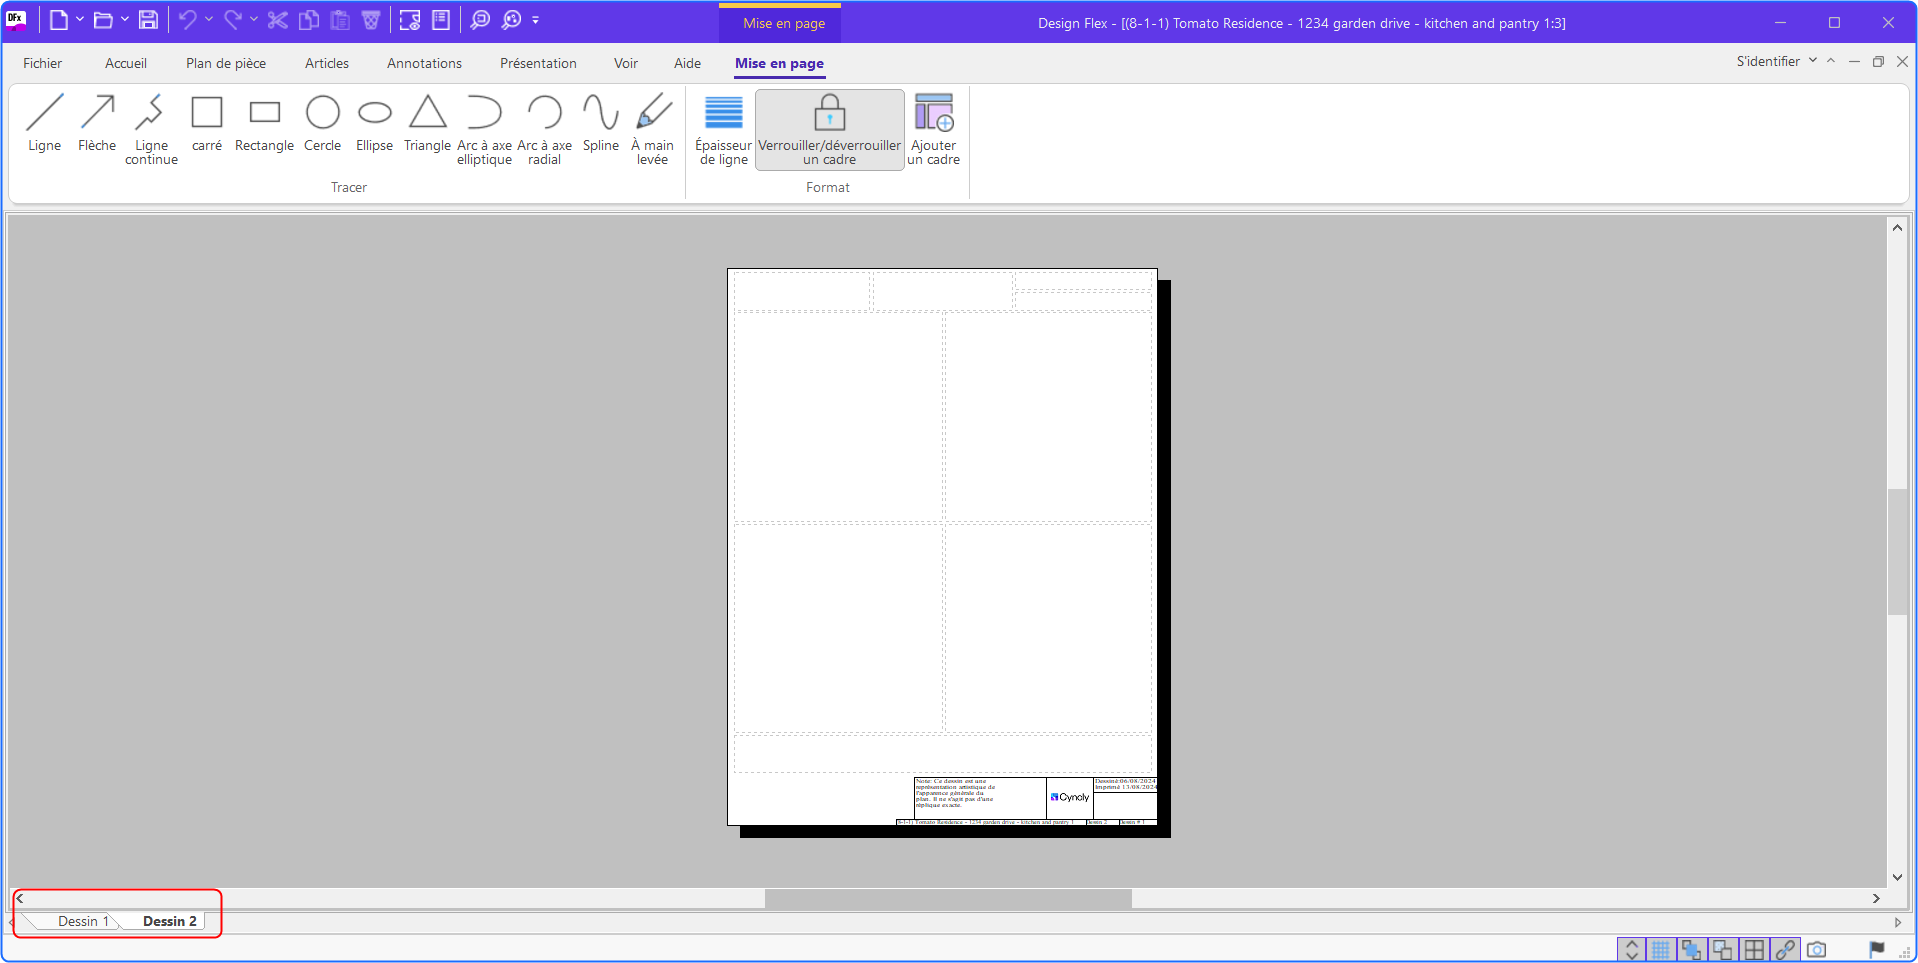Select the Spline curve tool
The image size is (1918, 963).
pos(600,124)
